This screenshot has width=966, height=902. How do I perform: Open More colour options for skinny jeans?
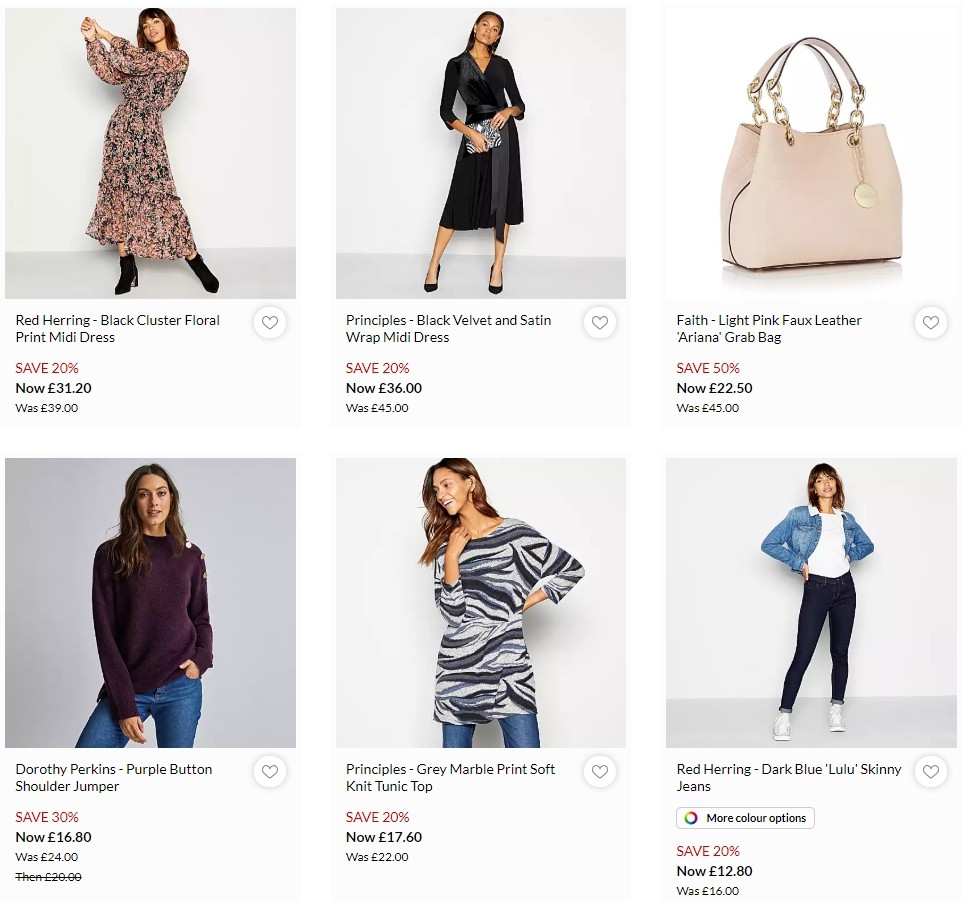point(745,818)
